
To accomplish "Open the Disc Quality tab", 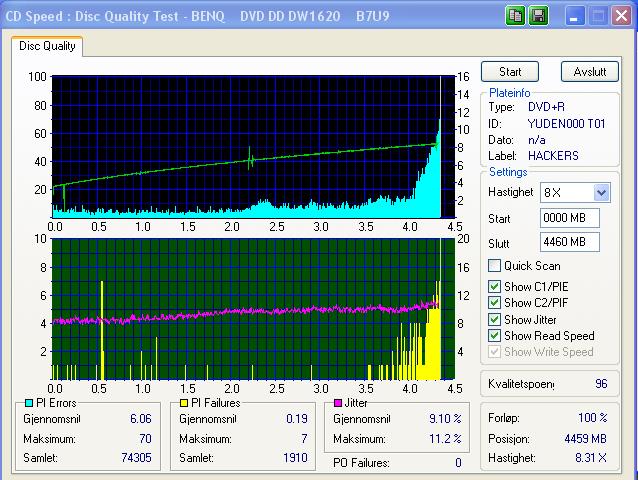I will point(47,46).
